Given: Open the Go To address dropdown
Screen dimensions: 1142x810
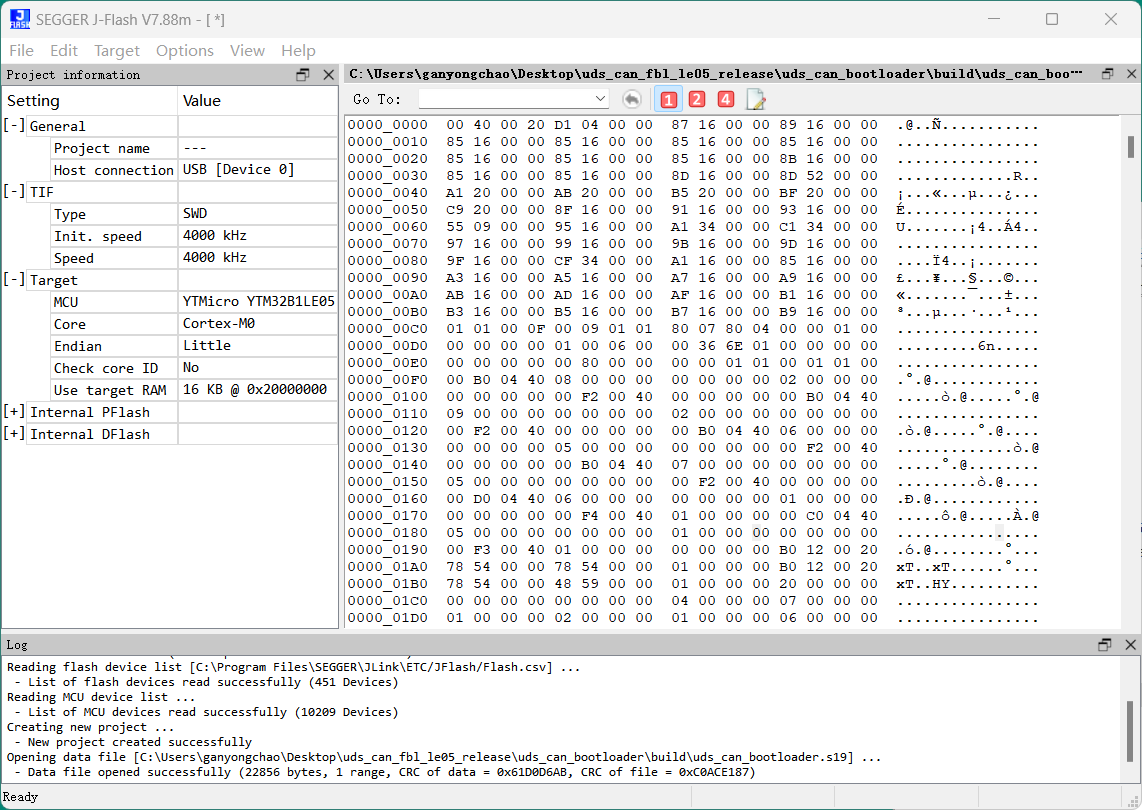Looking at the screenshot, I should coord(600,98).
